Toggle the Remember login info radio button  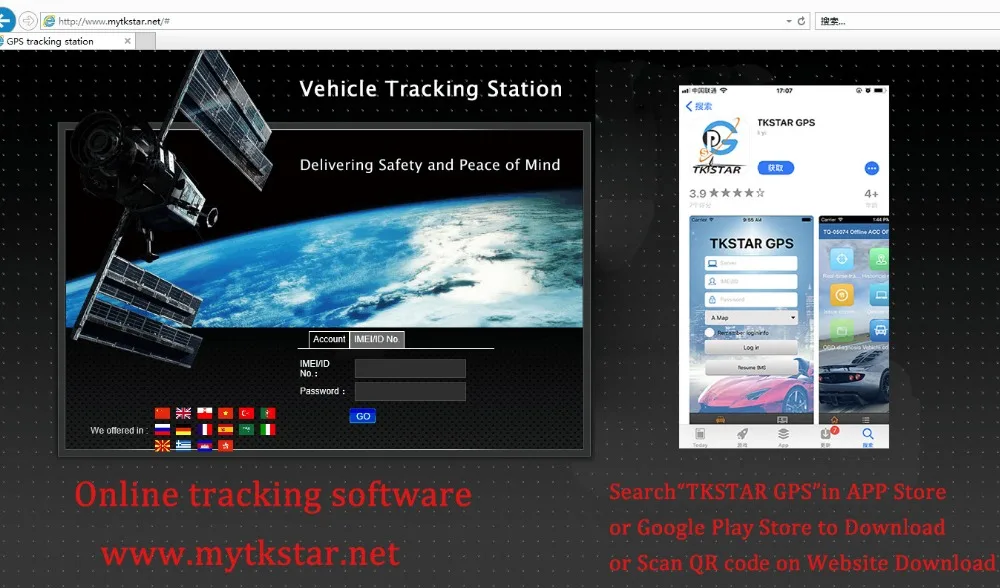(709, 332)
